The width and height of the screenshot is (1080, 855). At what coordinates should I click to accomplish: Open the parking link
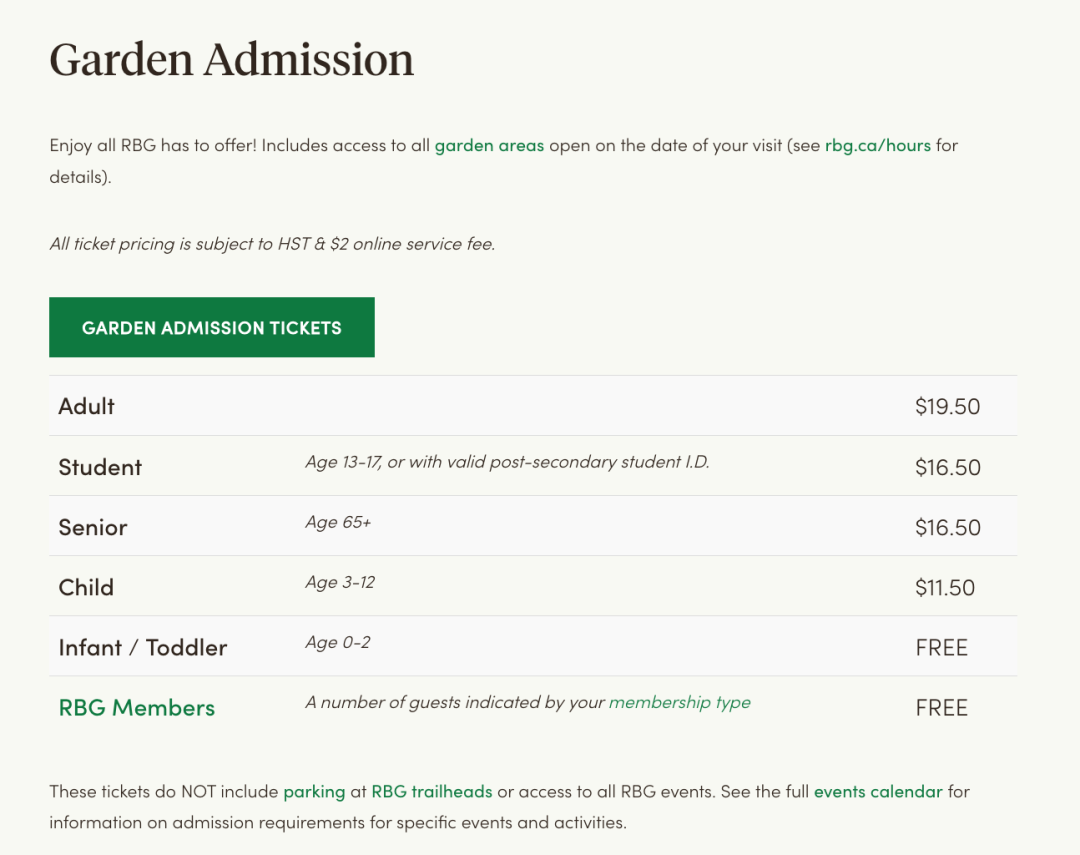[314, 792]
